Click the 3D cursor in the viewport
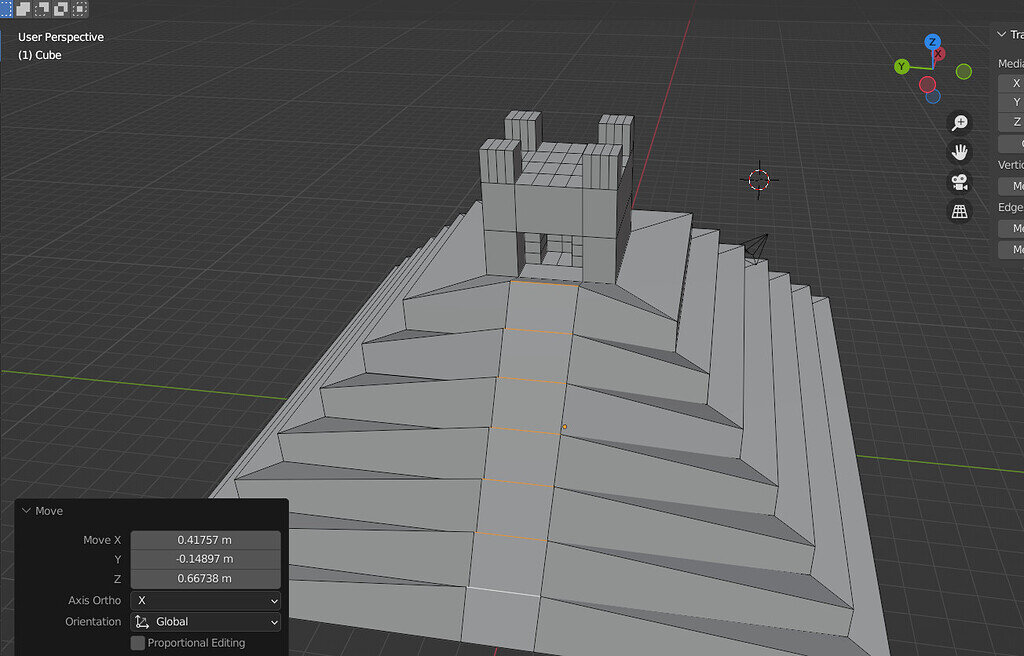The height and width of the screenshot is (656, 1024). tap(758, 180)
